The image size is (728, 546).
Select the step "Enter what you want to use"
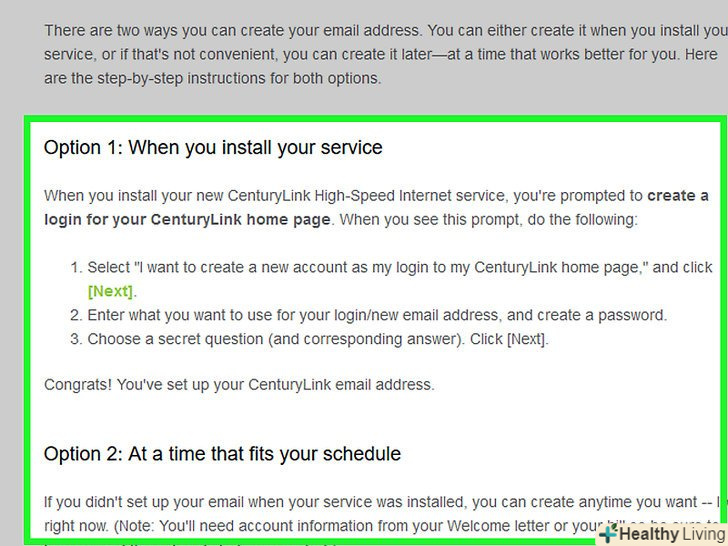(376, 316)
